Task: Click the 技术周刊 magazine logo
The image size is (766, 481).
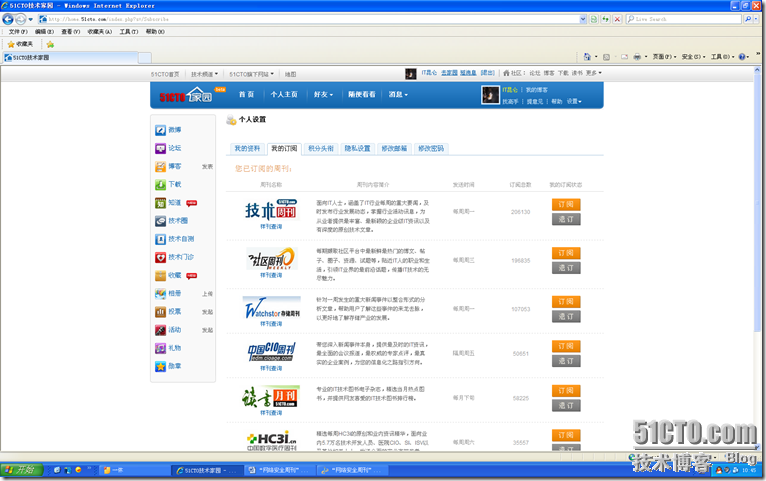Action: click(x=271, y=209)
